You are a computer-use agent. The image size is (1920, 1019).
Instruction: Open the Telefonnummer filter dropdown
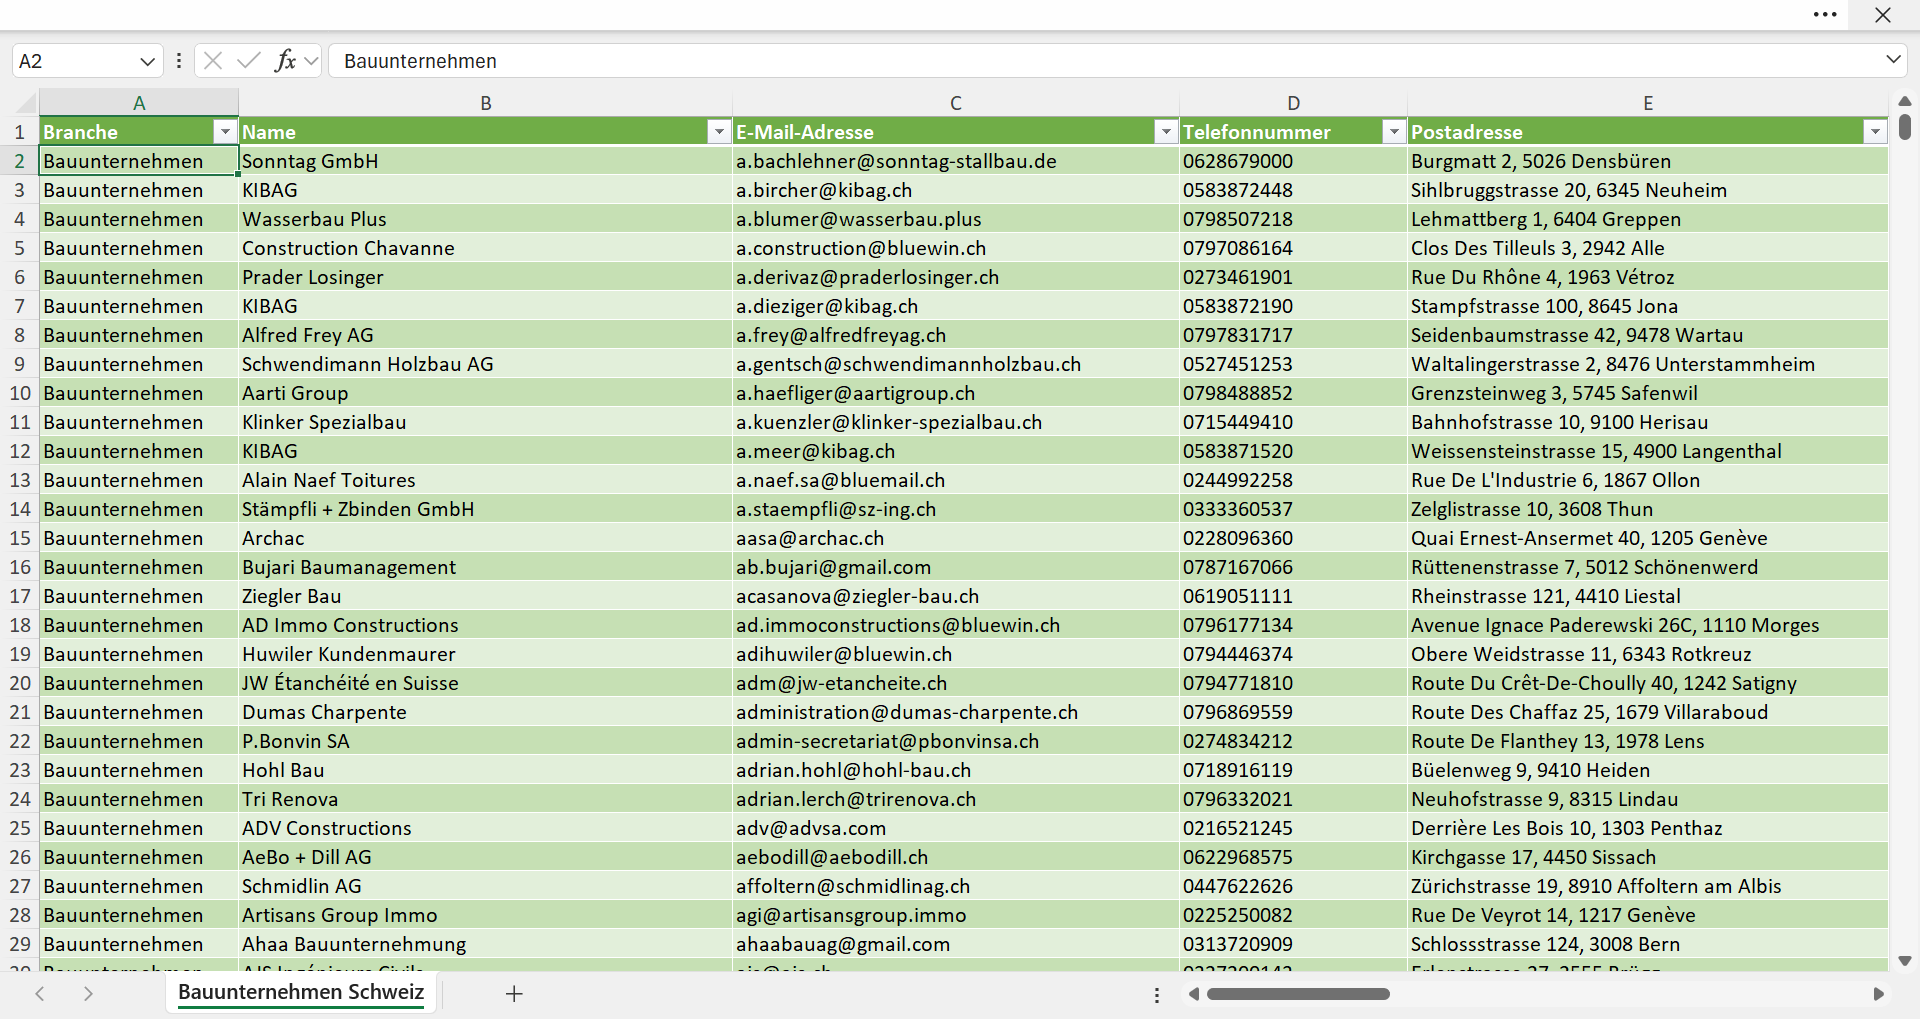[1394, 132]
